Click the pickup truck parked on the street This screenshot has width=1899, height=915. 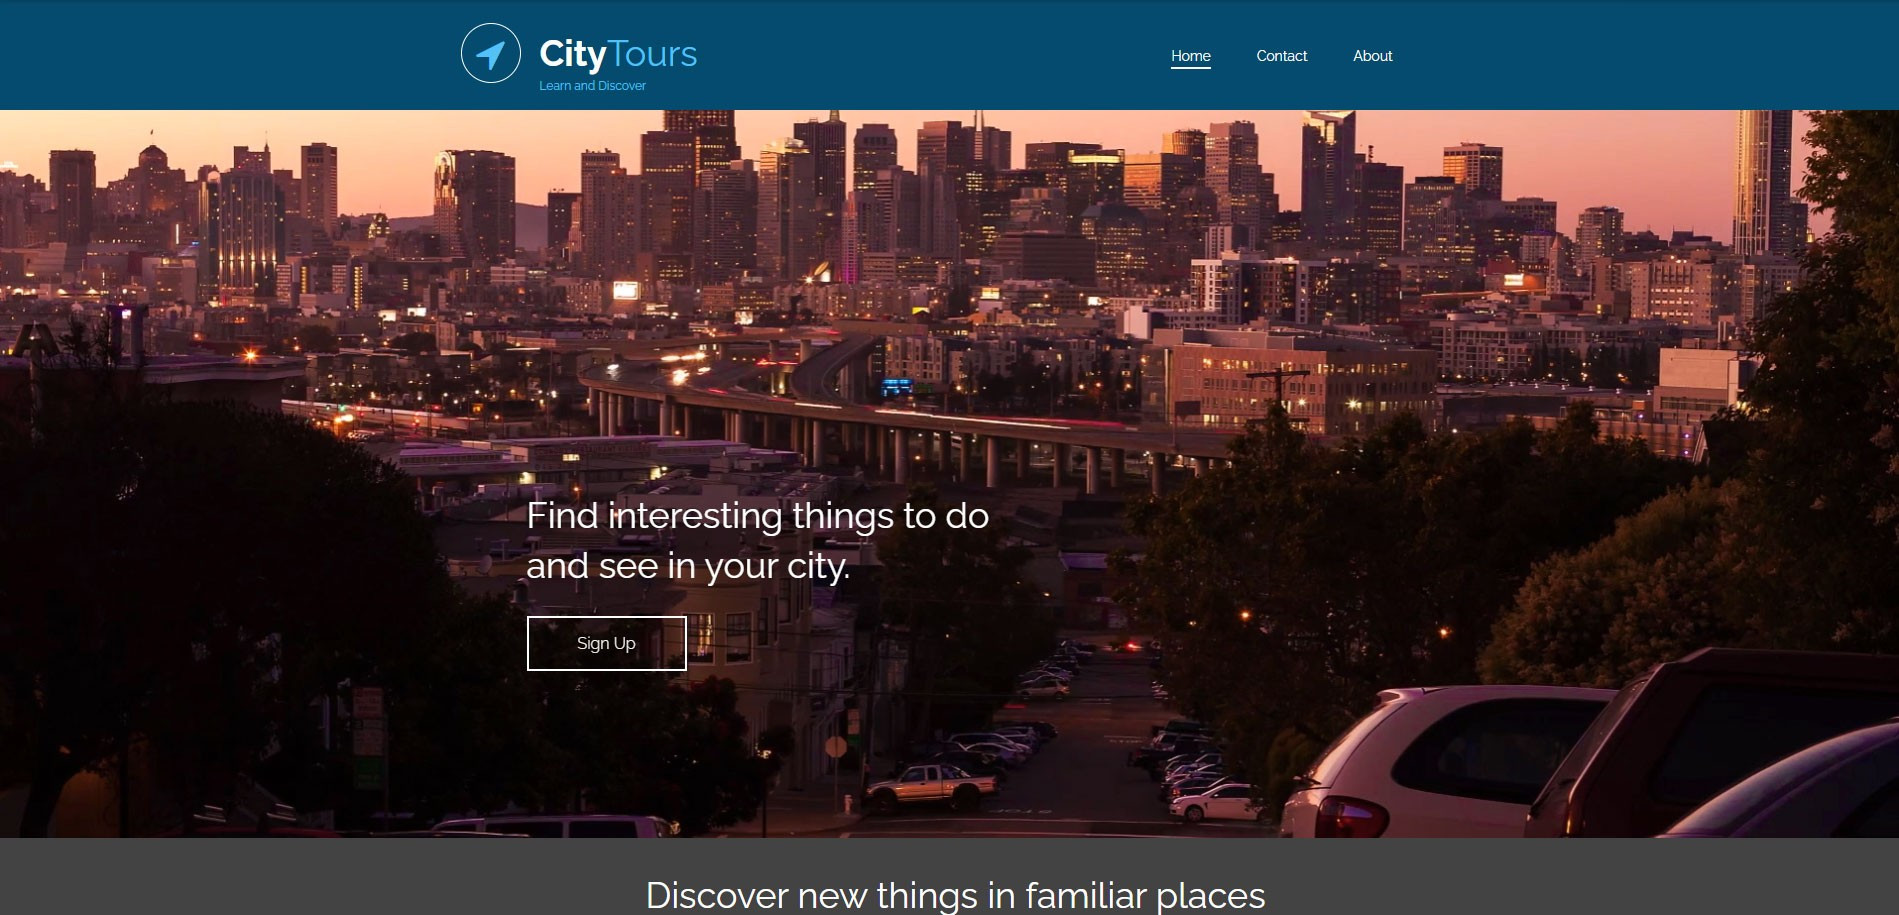930,786
